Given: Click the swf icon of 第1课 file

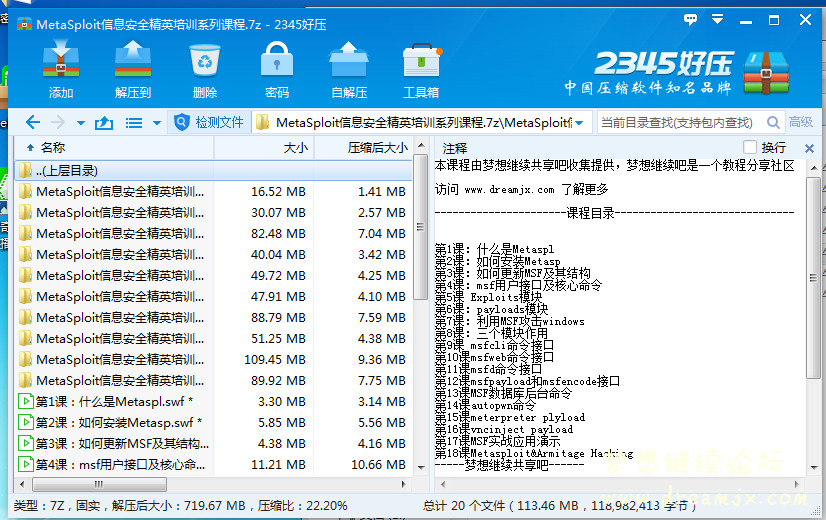Looking at the screenshot, I should [25, 401].
